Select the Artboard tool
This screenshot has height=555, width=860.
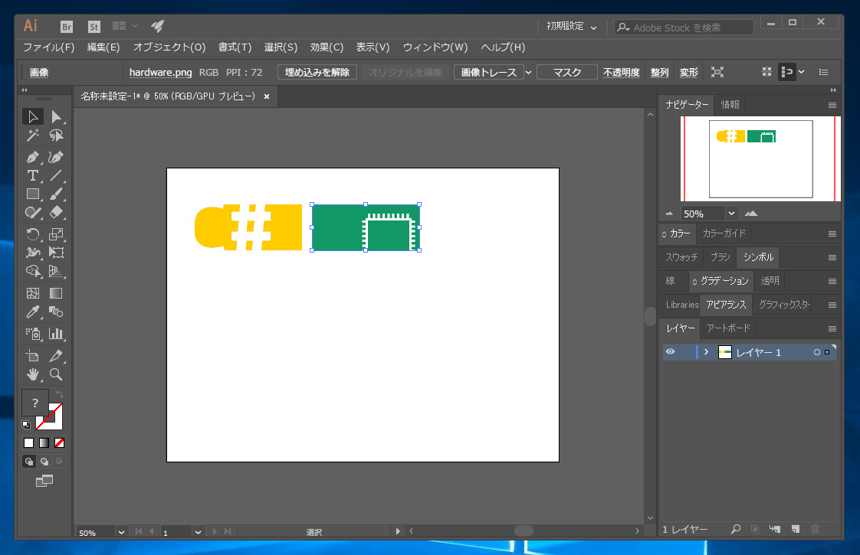click(33, 356)
